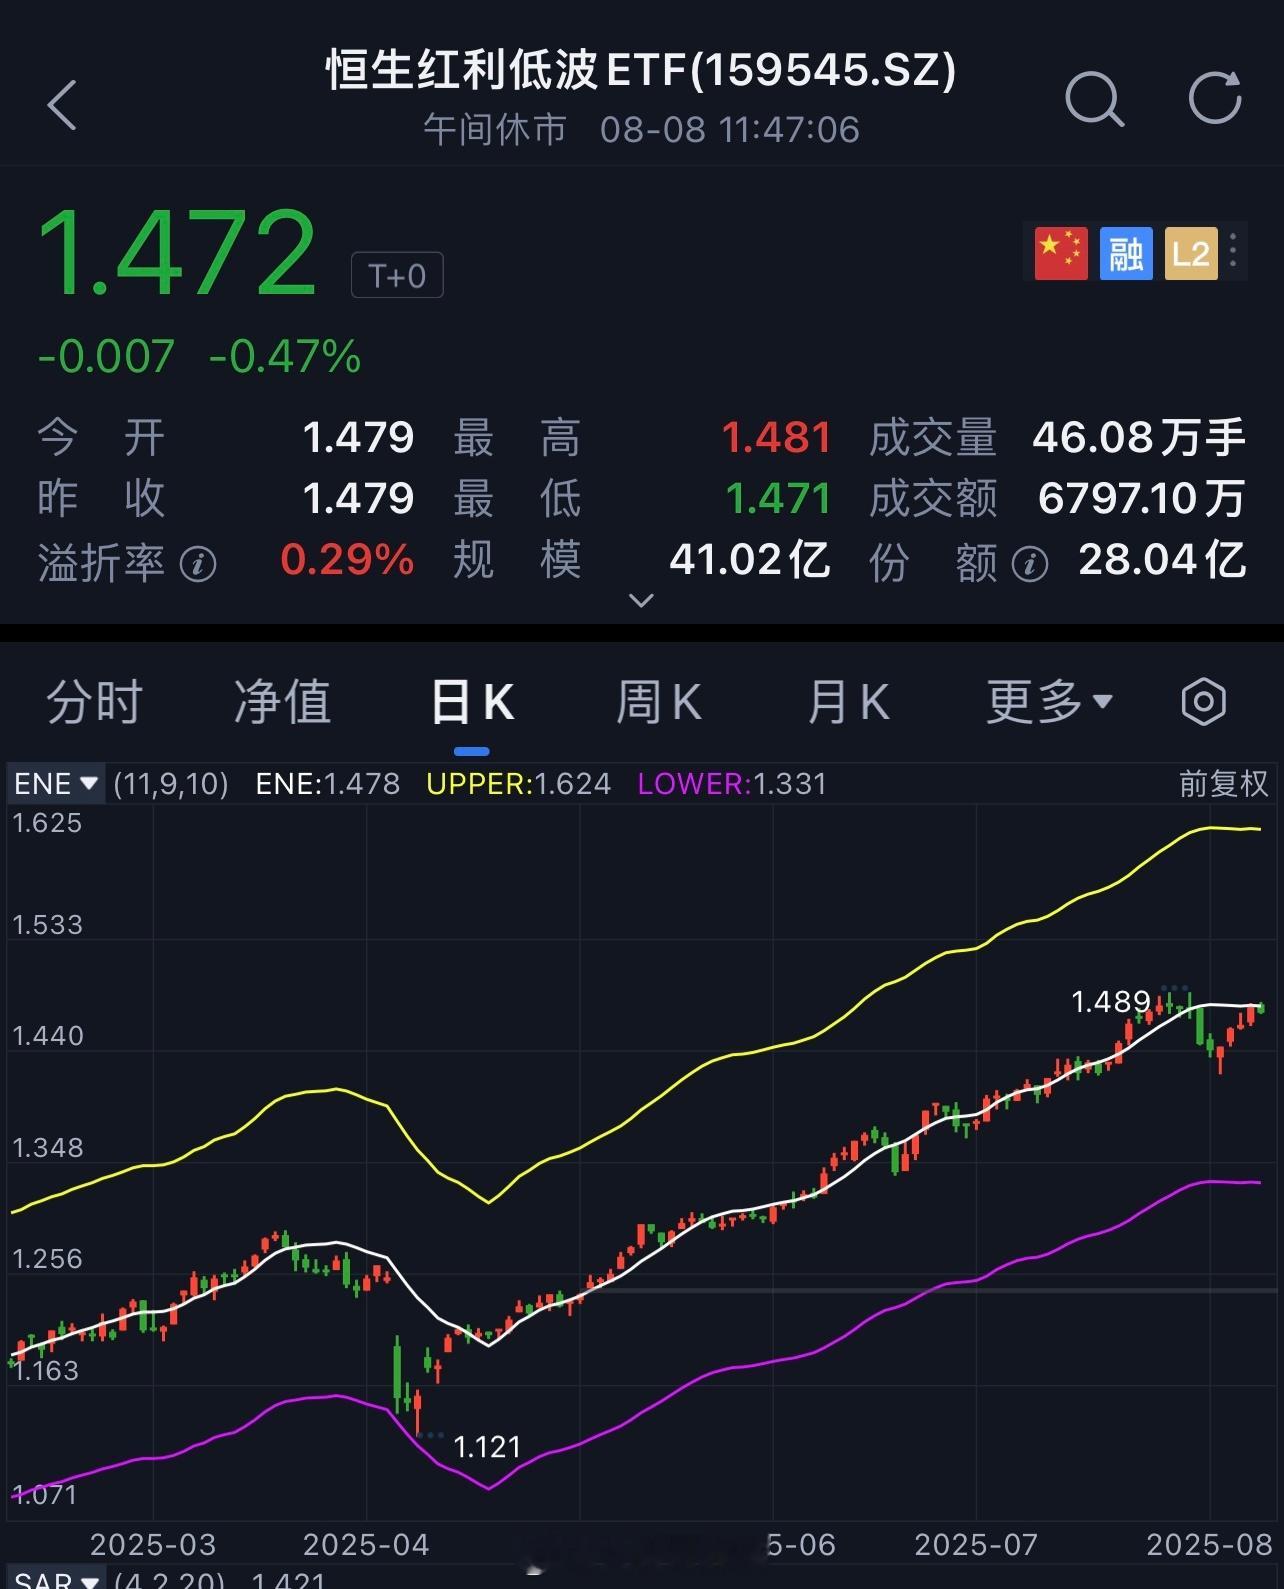The height and width of the screenshot is (1589, 1284).
Task: Open chart settings hexagon icon
Action: click(1203, 702)
